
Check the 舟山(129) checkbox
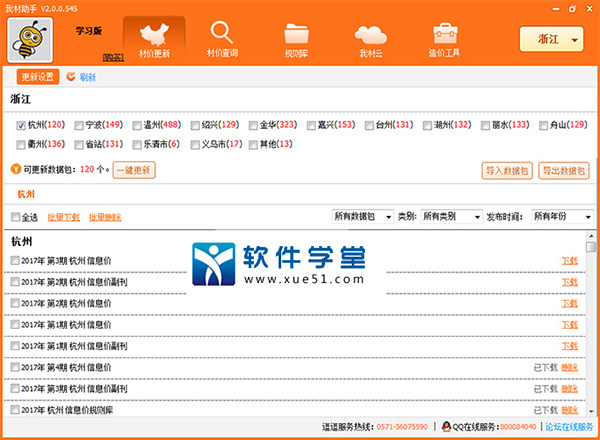[543, 125]
